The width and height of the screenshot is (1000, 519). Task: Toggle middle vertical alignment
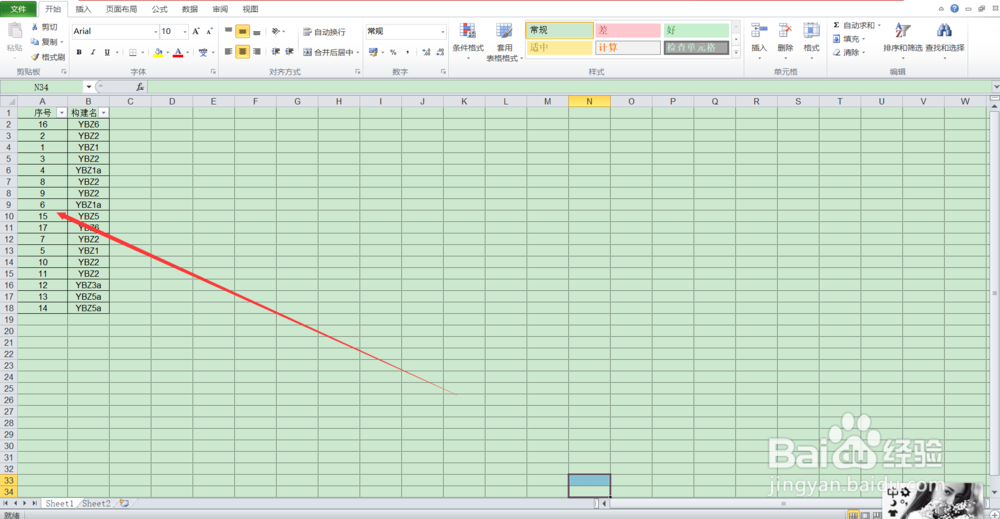pos(242,31)
